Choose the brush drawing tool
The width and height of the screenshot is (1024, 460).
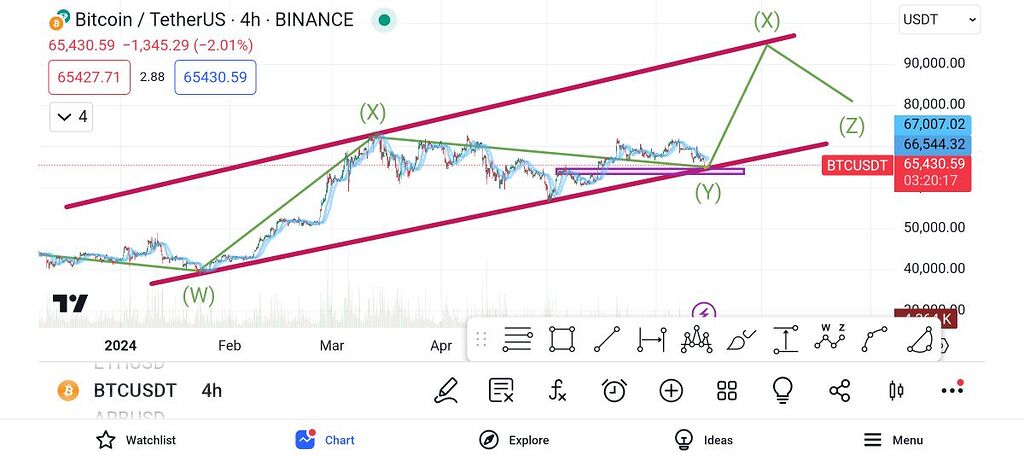(x=741, y=340)
